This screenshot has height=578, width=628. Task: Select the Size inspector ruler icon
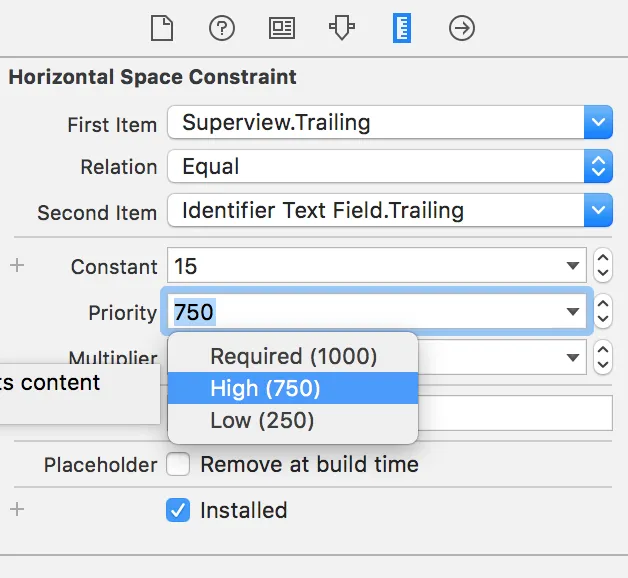pyautogui.click(x=402, y=28)
